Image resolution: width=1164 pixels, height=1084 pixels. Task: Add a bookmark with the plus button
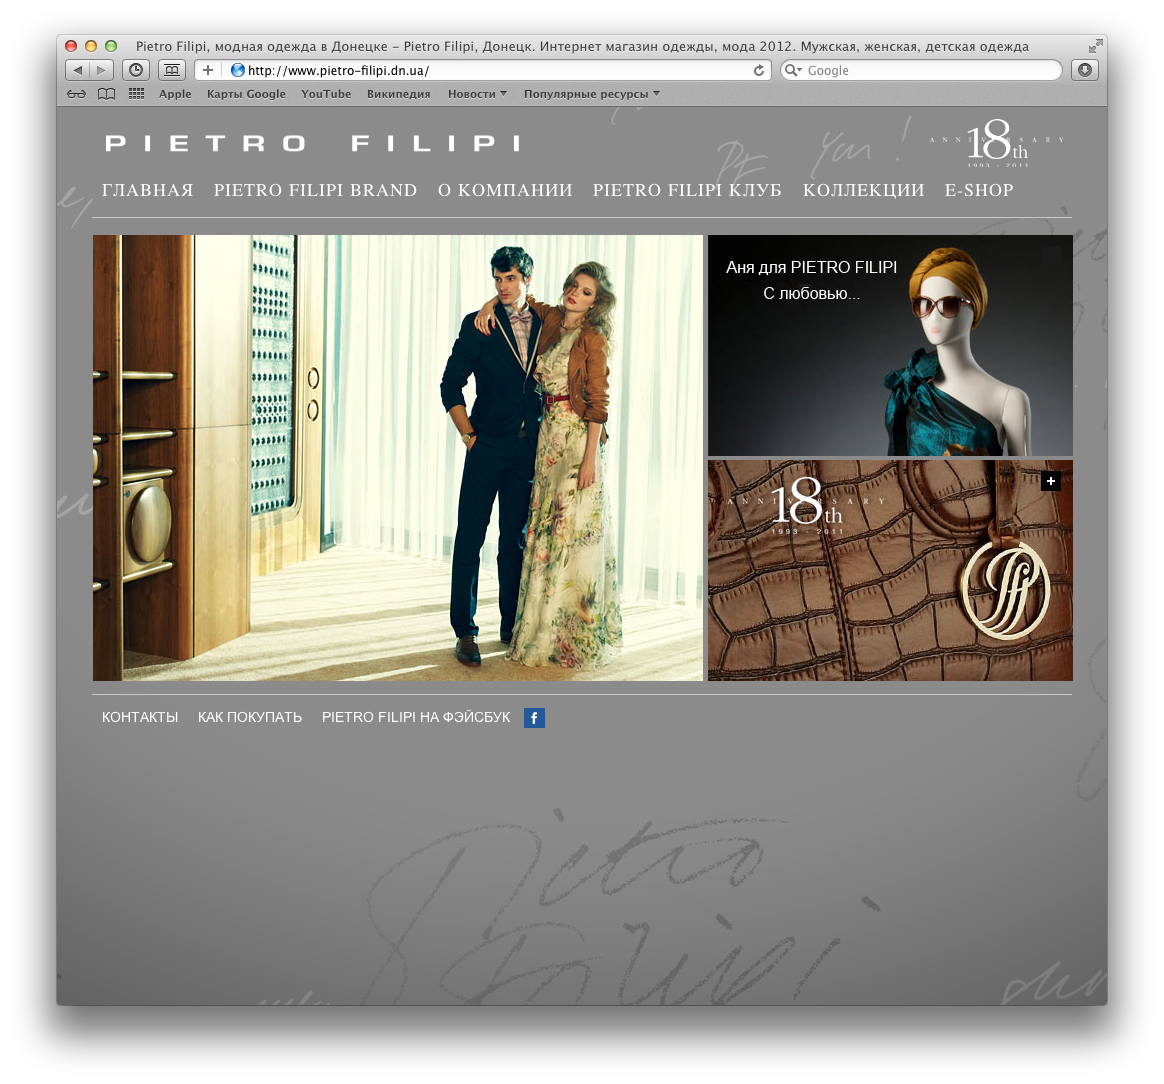(208, 71)
